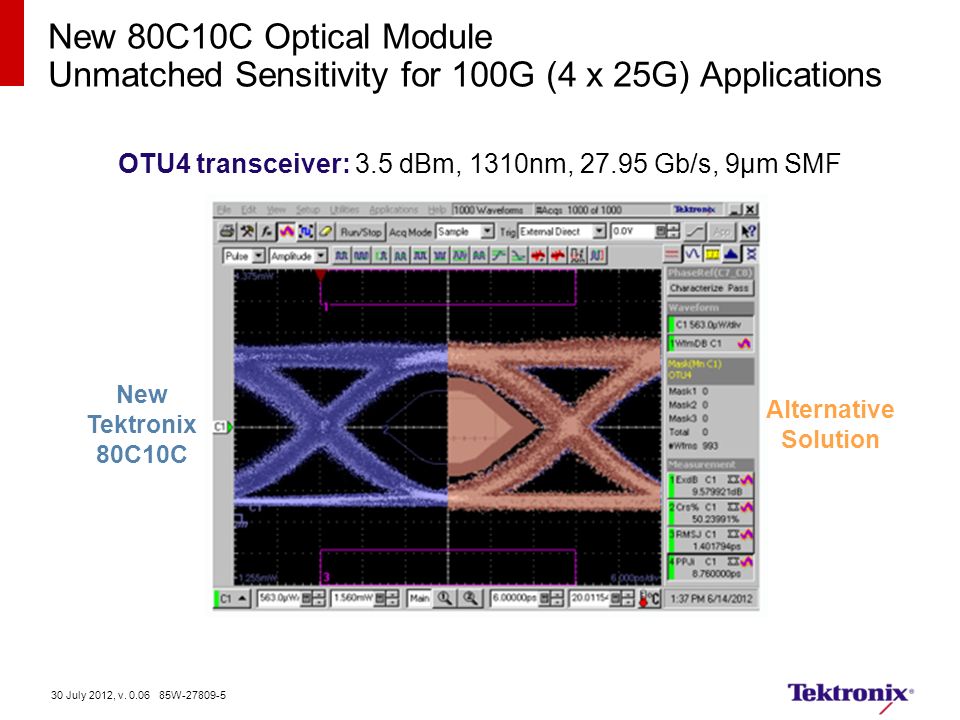
Task: Click the seventh pulse measurement icon
Action: tap(459, 255)
